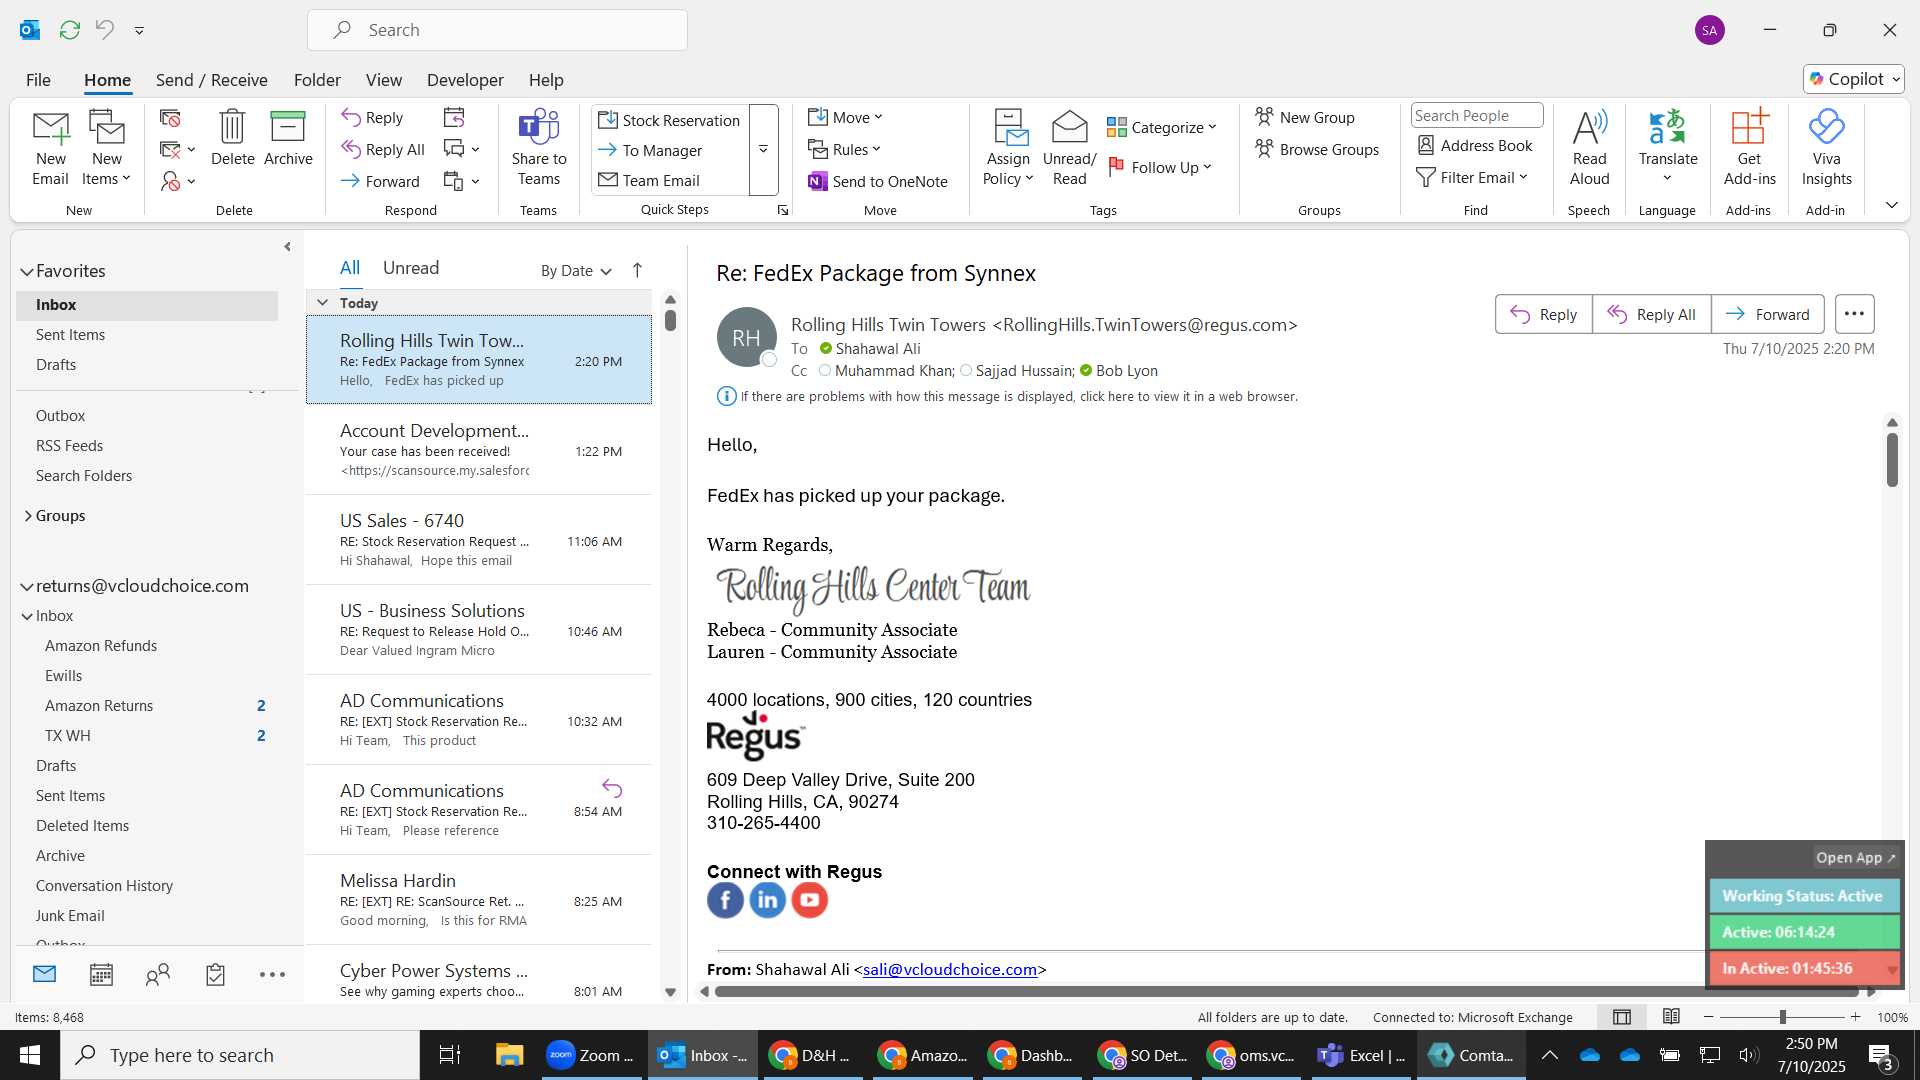This screenshot has width=1920, height=1080.
Task: Click Search People field
Action: point(1477,116)
